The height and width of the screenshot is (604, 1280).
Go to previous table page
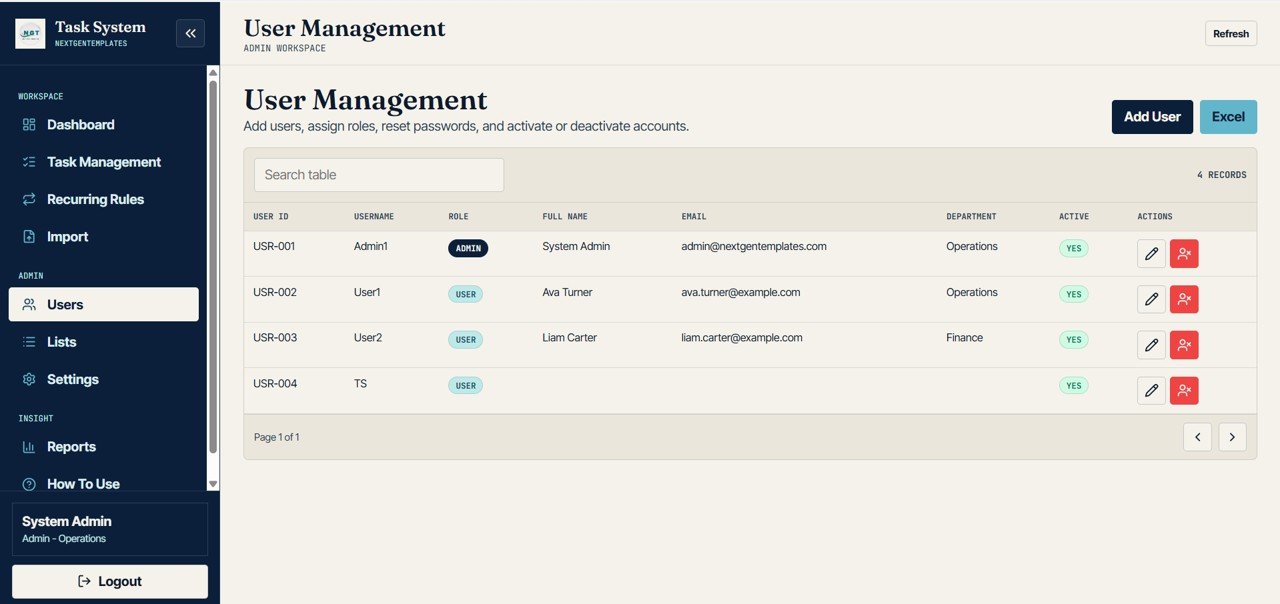(1198, 437)
